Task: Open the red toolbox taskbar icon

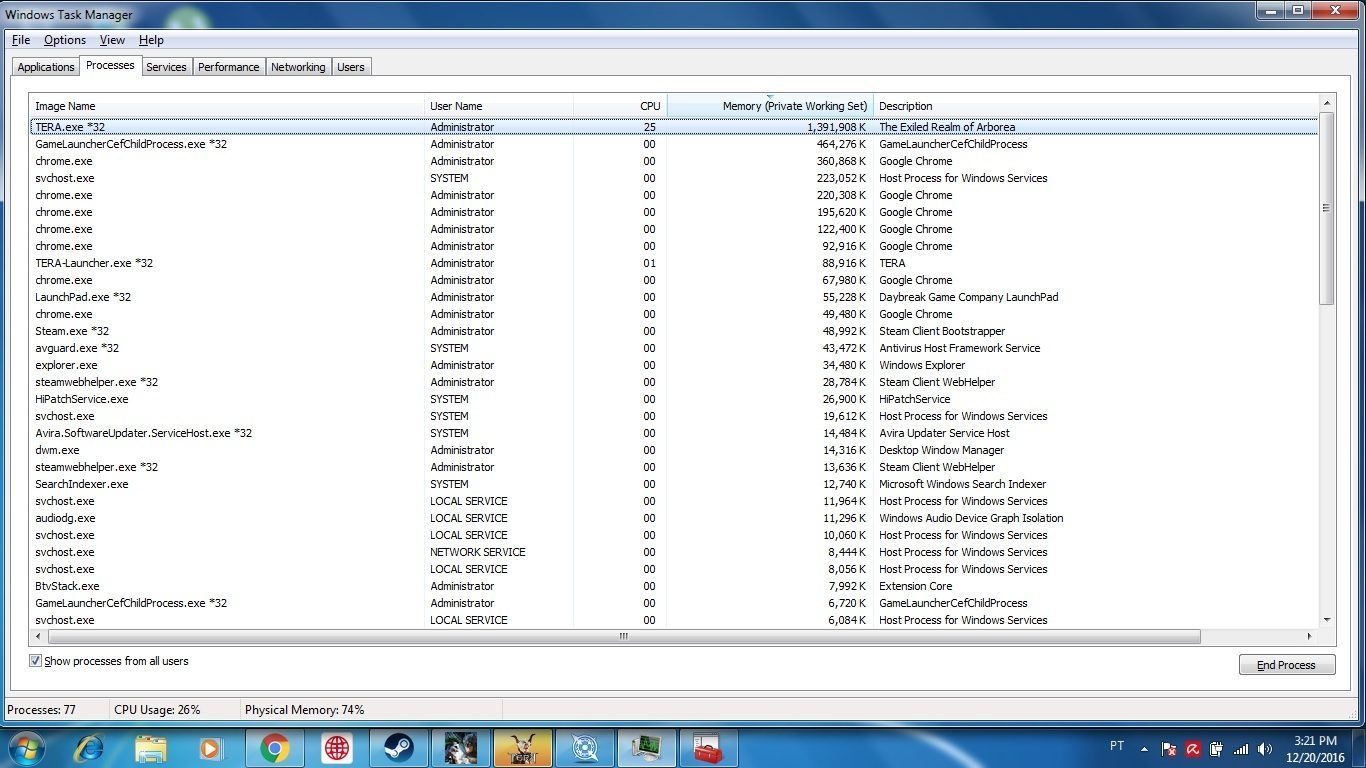Action: (x=708, y=748)
